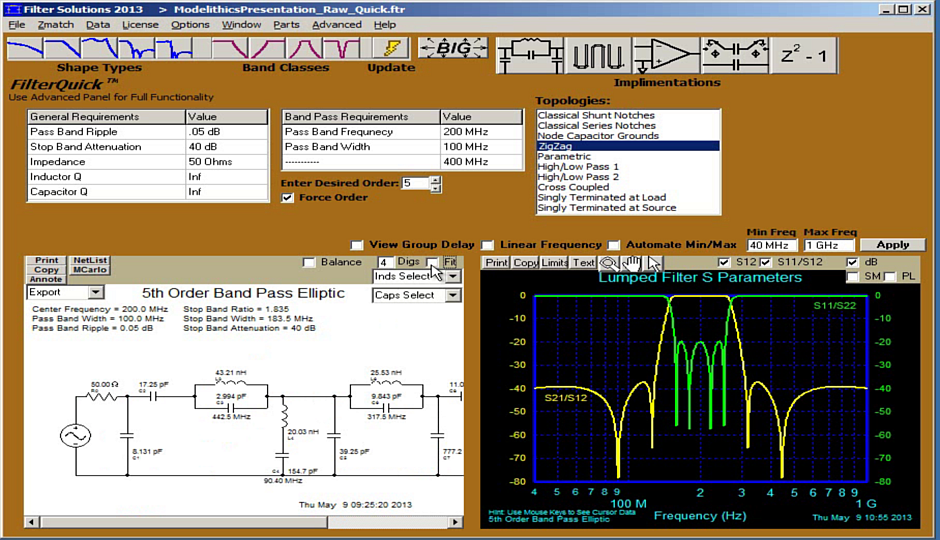Open the Options menu
The height and width of the screenshot is (540, 940).
(x=190, y=25)
